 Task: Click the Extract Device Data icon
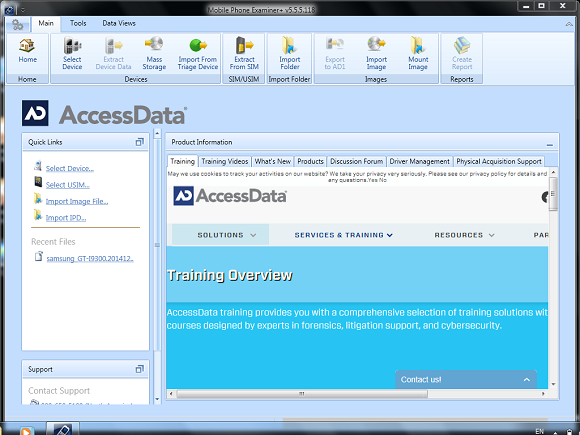pos(113,54)
